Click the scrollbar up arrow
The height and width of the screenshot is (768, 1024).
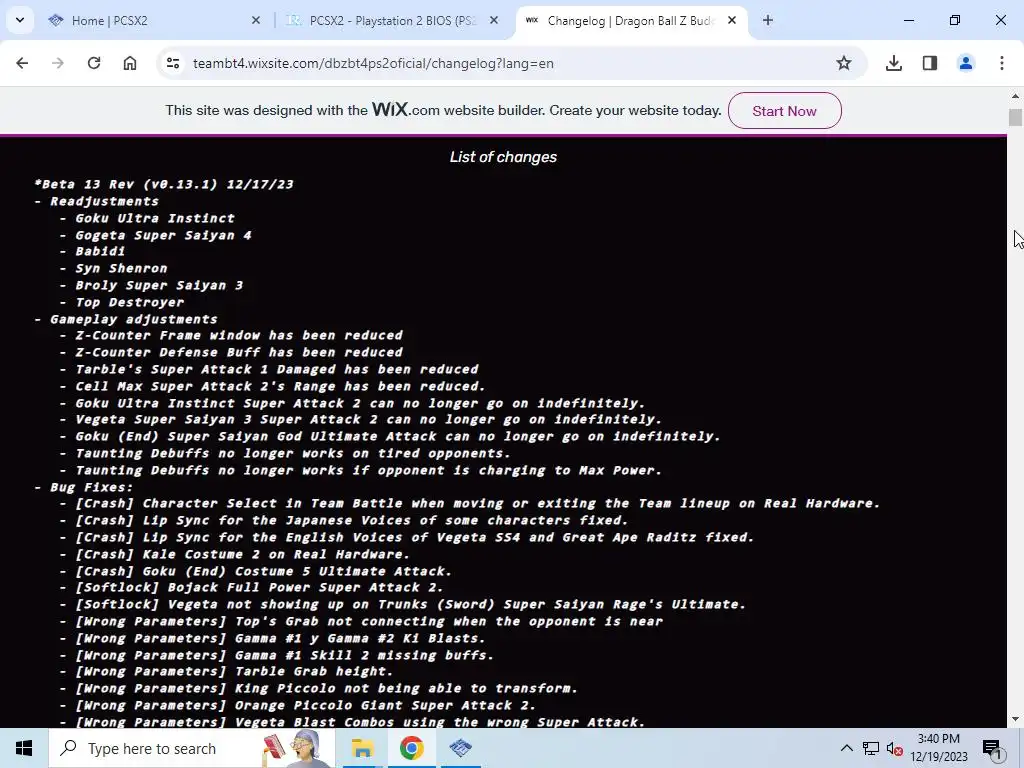pos(1015,96)
